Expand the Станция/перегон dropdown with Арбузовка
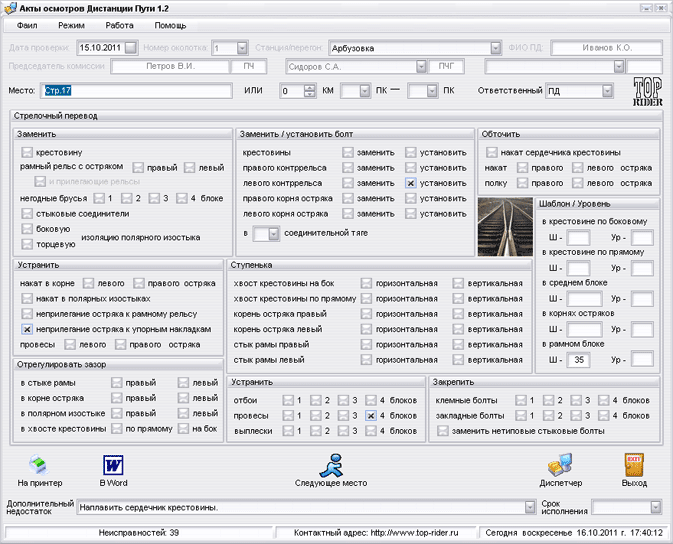Screen dimensions: 673x544 496,48
